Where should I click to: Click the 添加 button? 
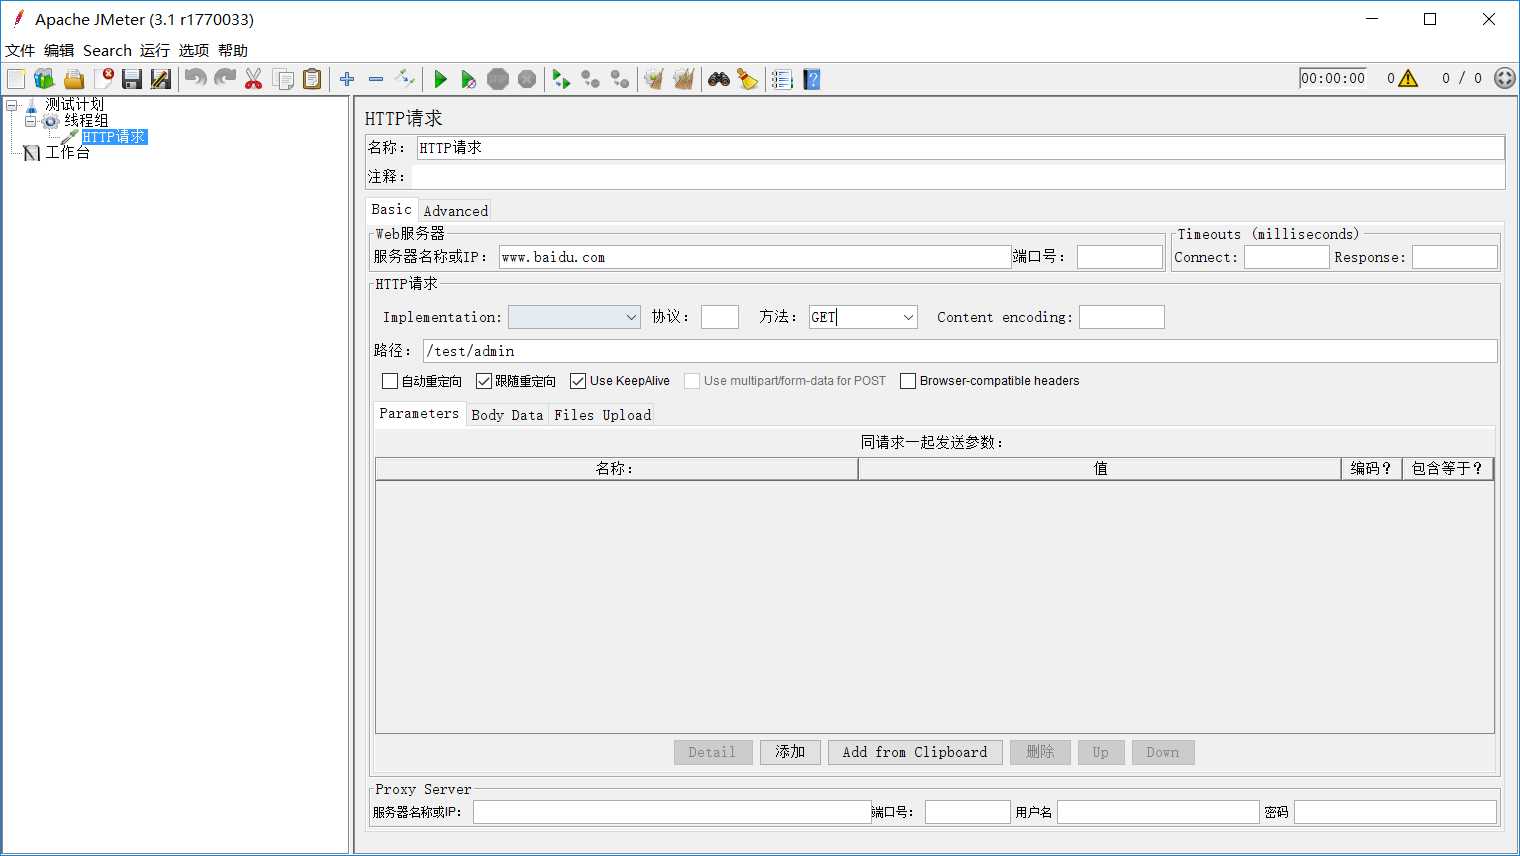coord(790,752)
